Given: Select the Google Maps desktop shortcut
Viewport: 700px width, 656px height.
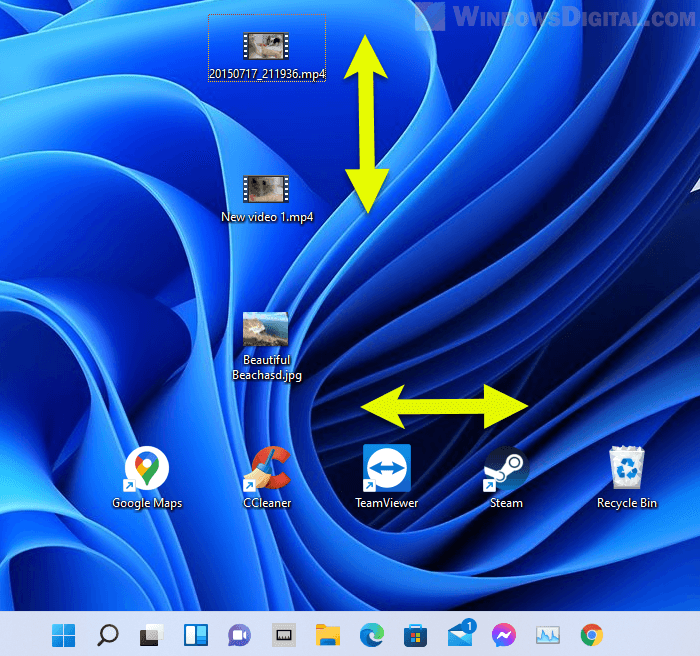Looking at the screenshot, I should [147, 468].
